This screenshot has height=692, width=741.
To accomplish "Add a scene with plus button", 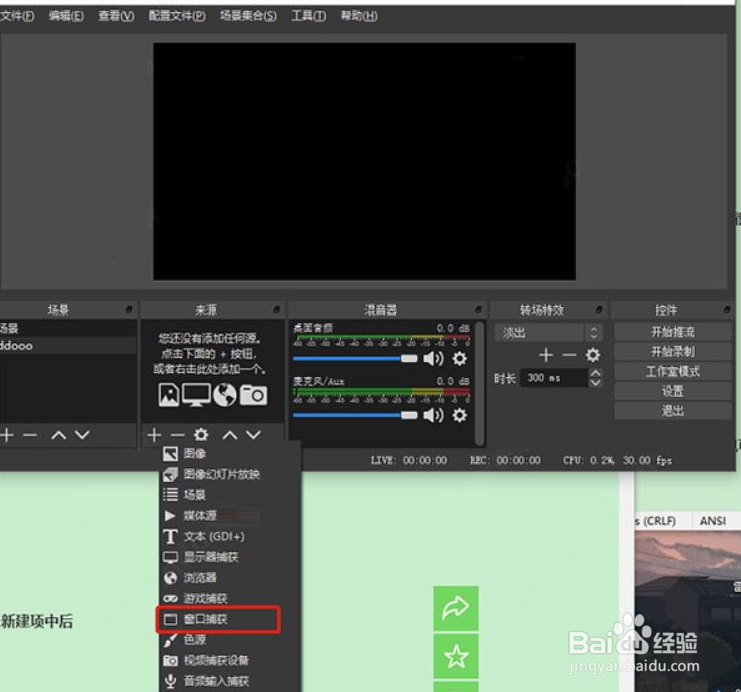I will tap(7, 435).
